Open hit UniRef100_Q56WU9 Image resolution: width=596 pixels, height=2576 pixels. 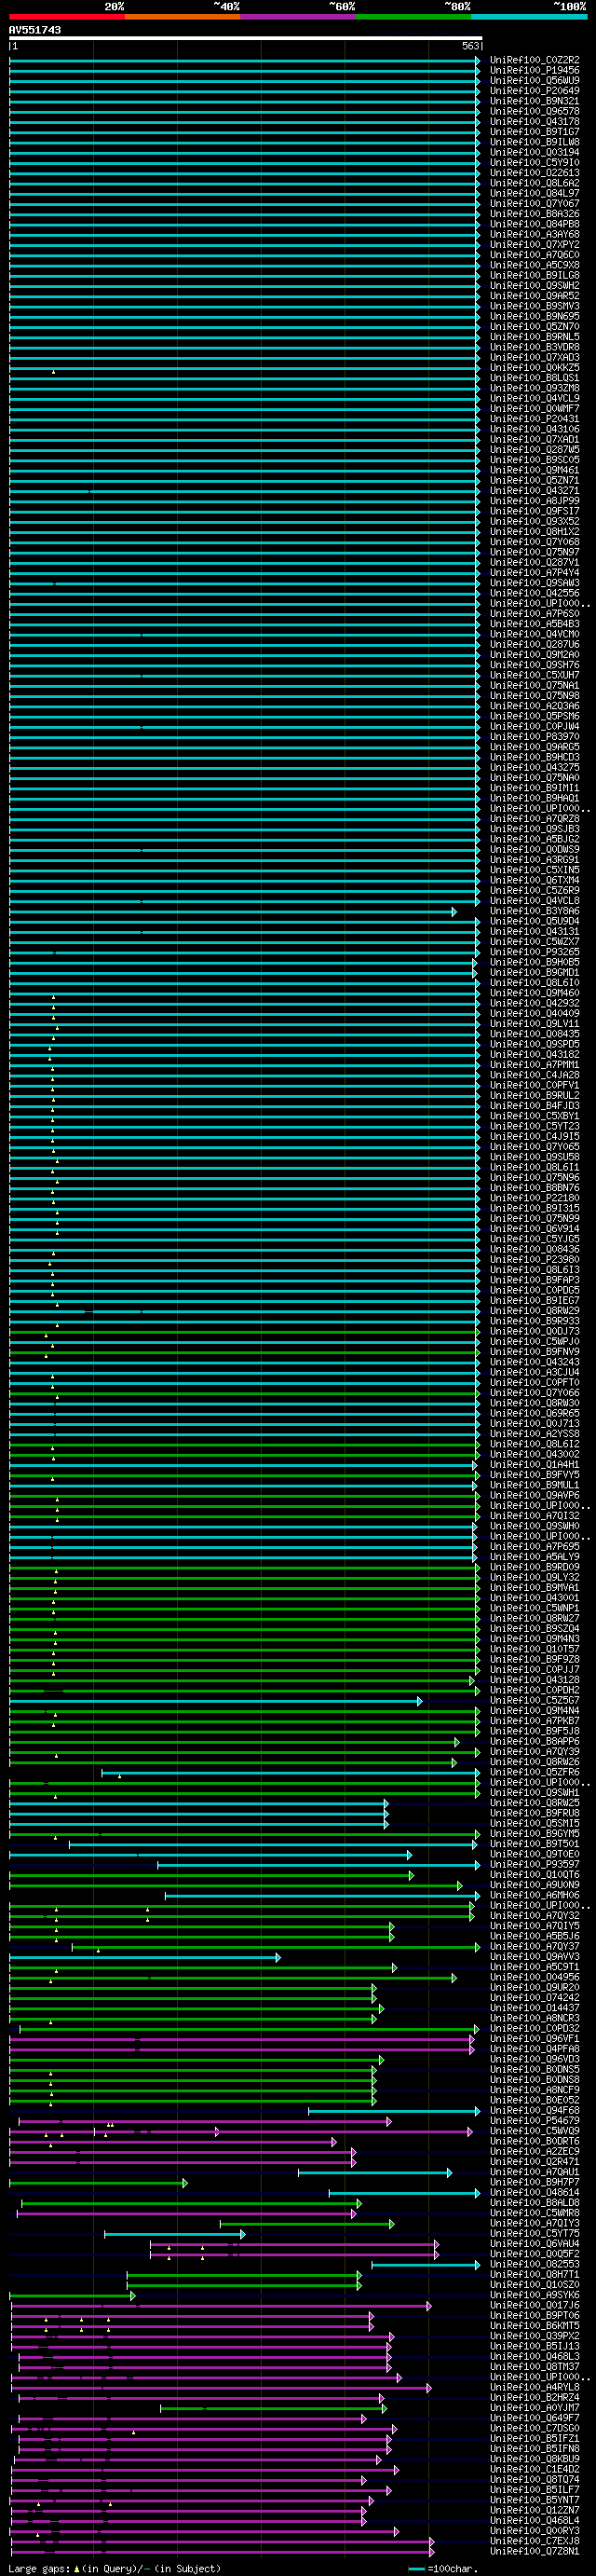(x=535, y=80)
